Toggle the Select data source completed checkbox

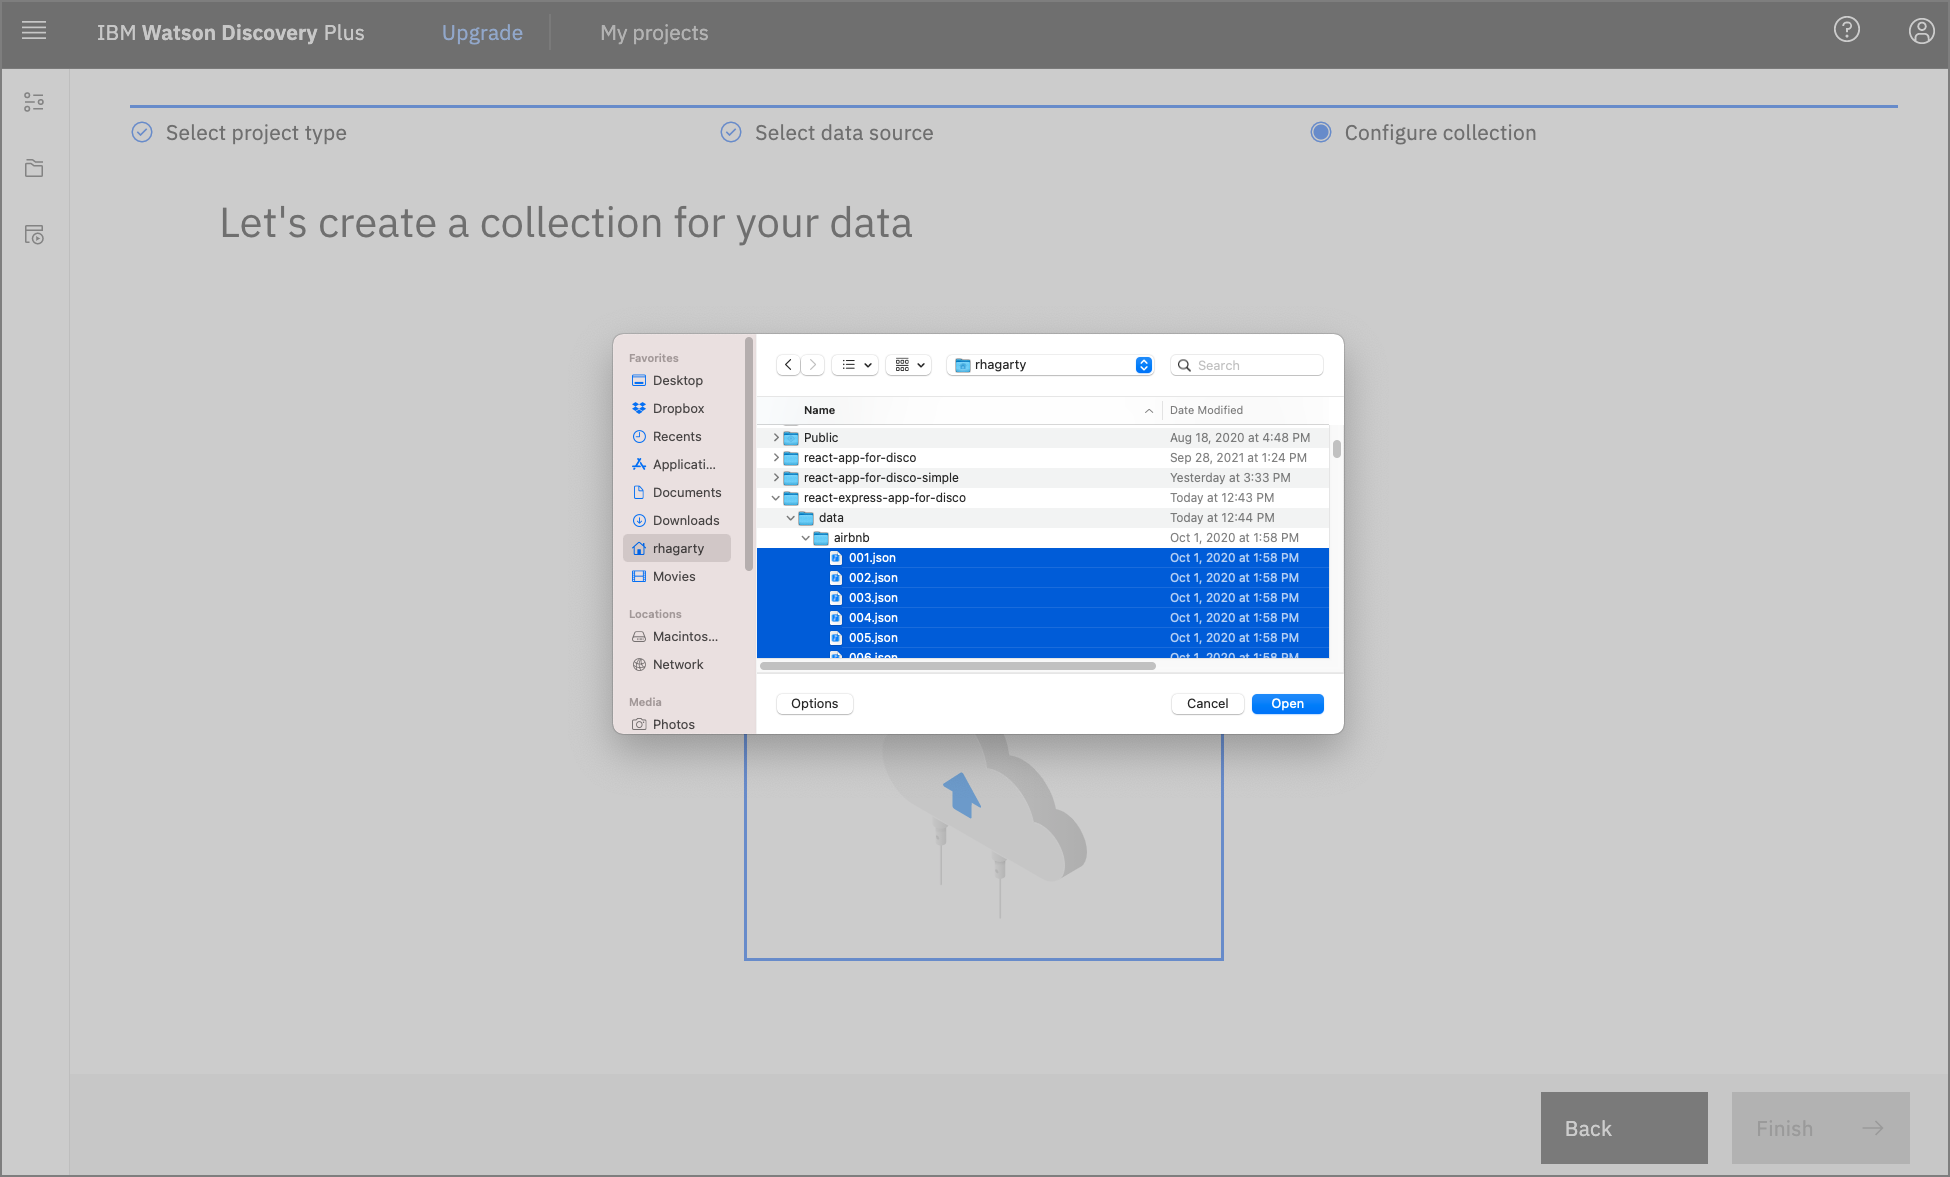[730, 131]
